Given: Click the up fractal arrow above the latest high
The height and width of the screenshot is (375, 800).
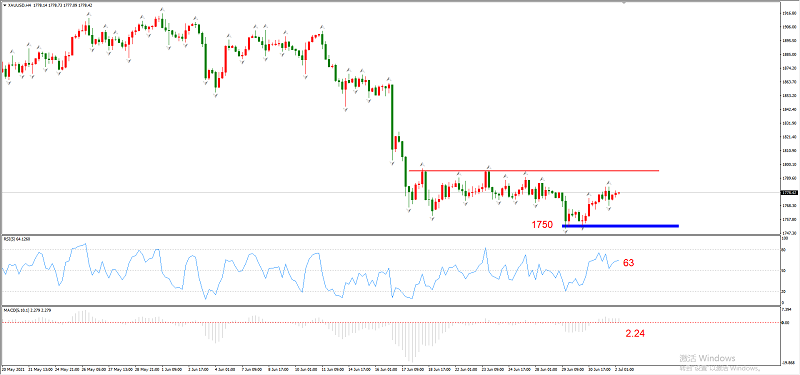Looking at the screenshot, I should point(608,182).
